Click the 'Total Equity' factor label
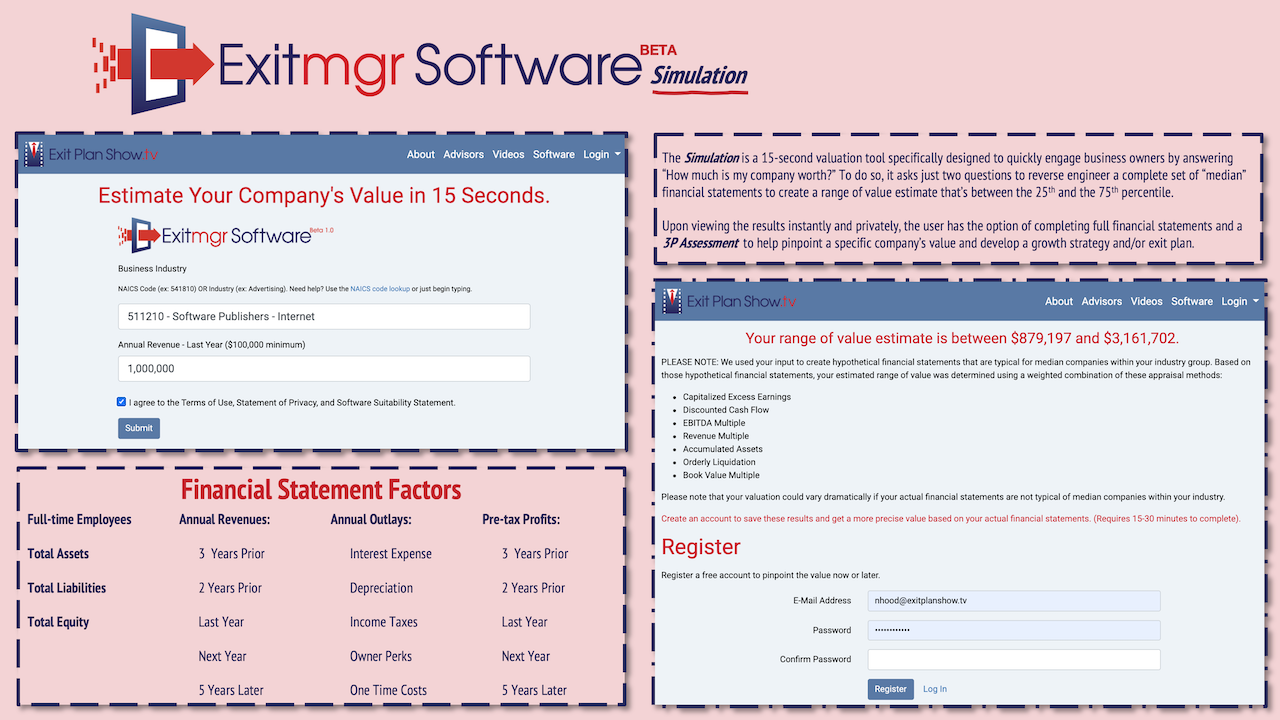The height and width of the screenshot is (720, 1280). (x=58, y=622)
